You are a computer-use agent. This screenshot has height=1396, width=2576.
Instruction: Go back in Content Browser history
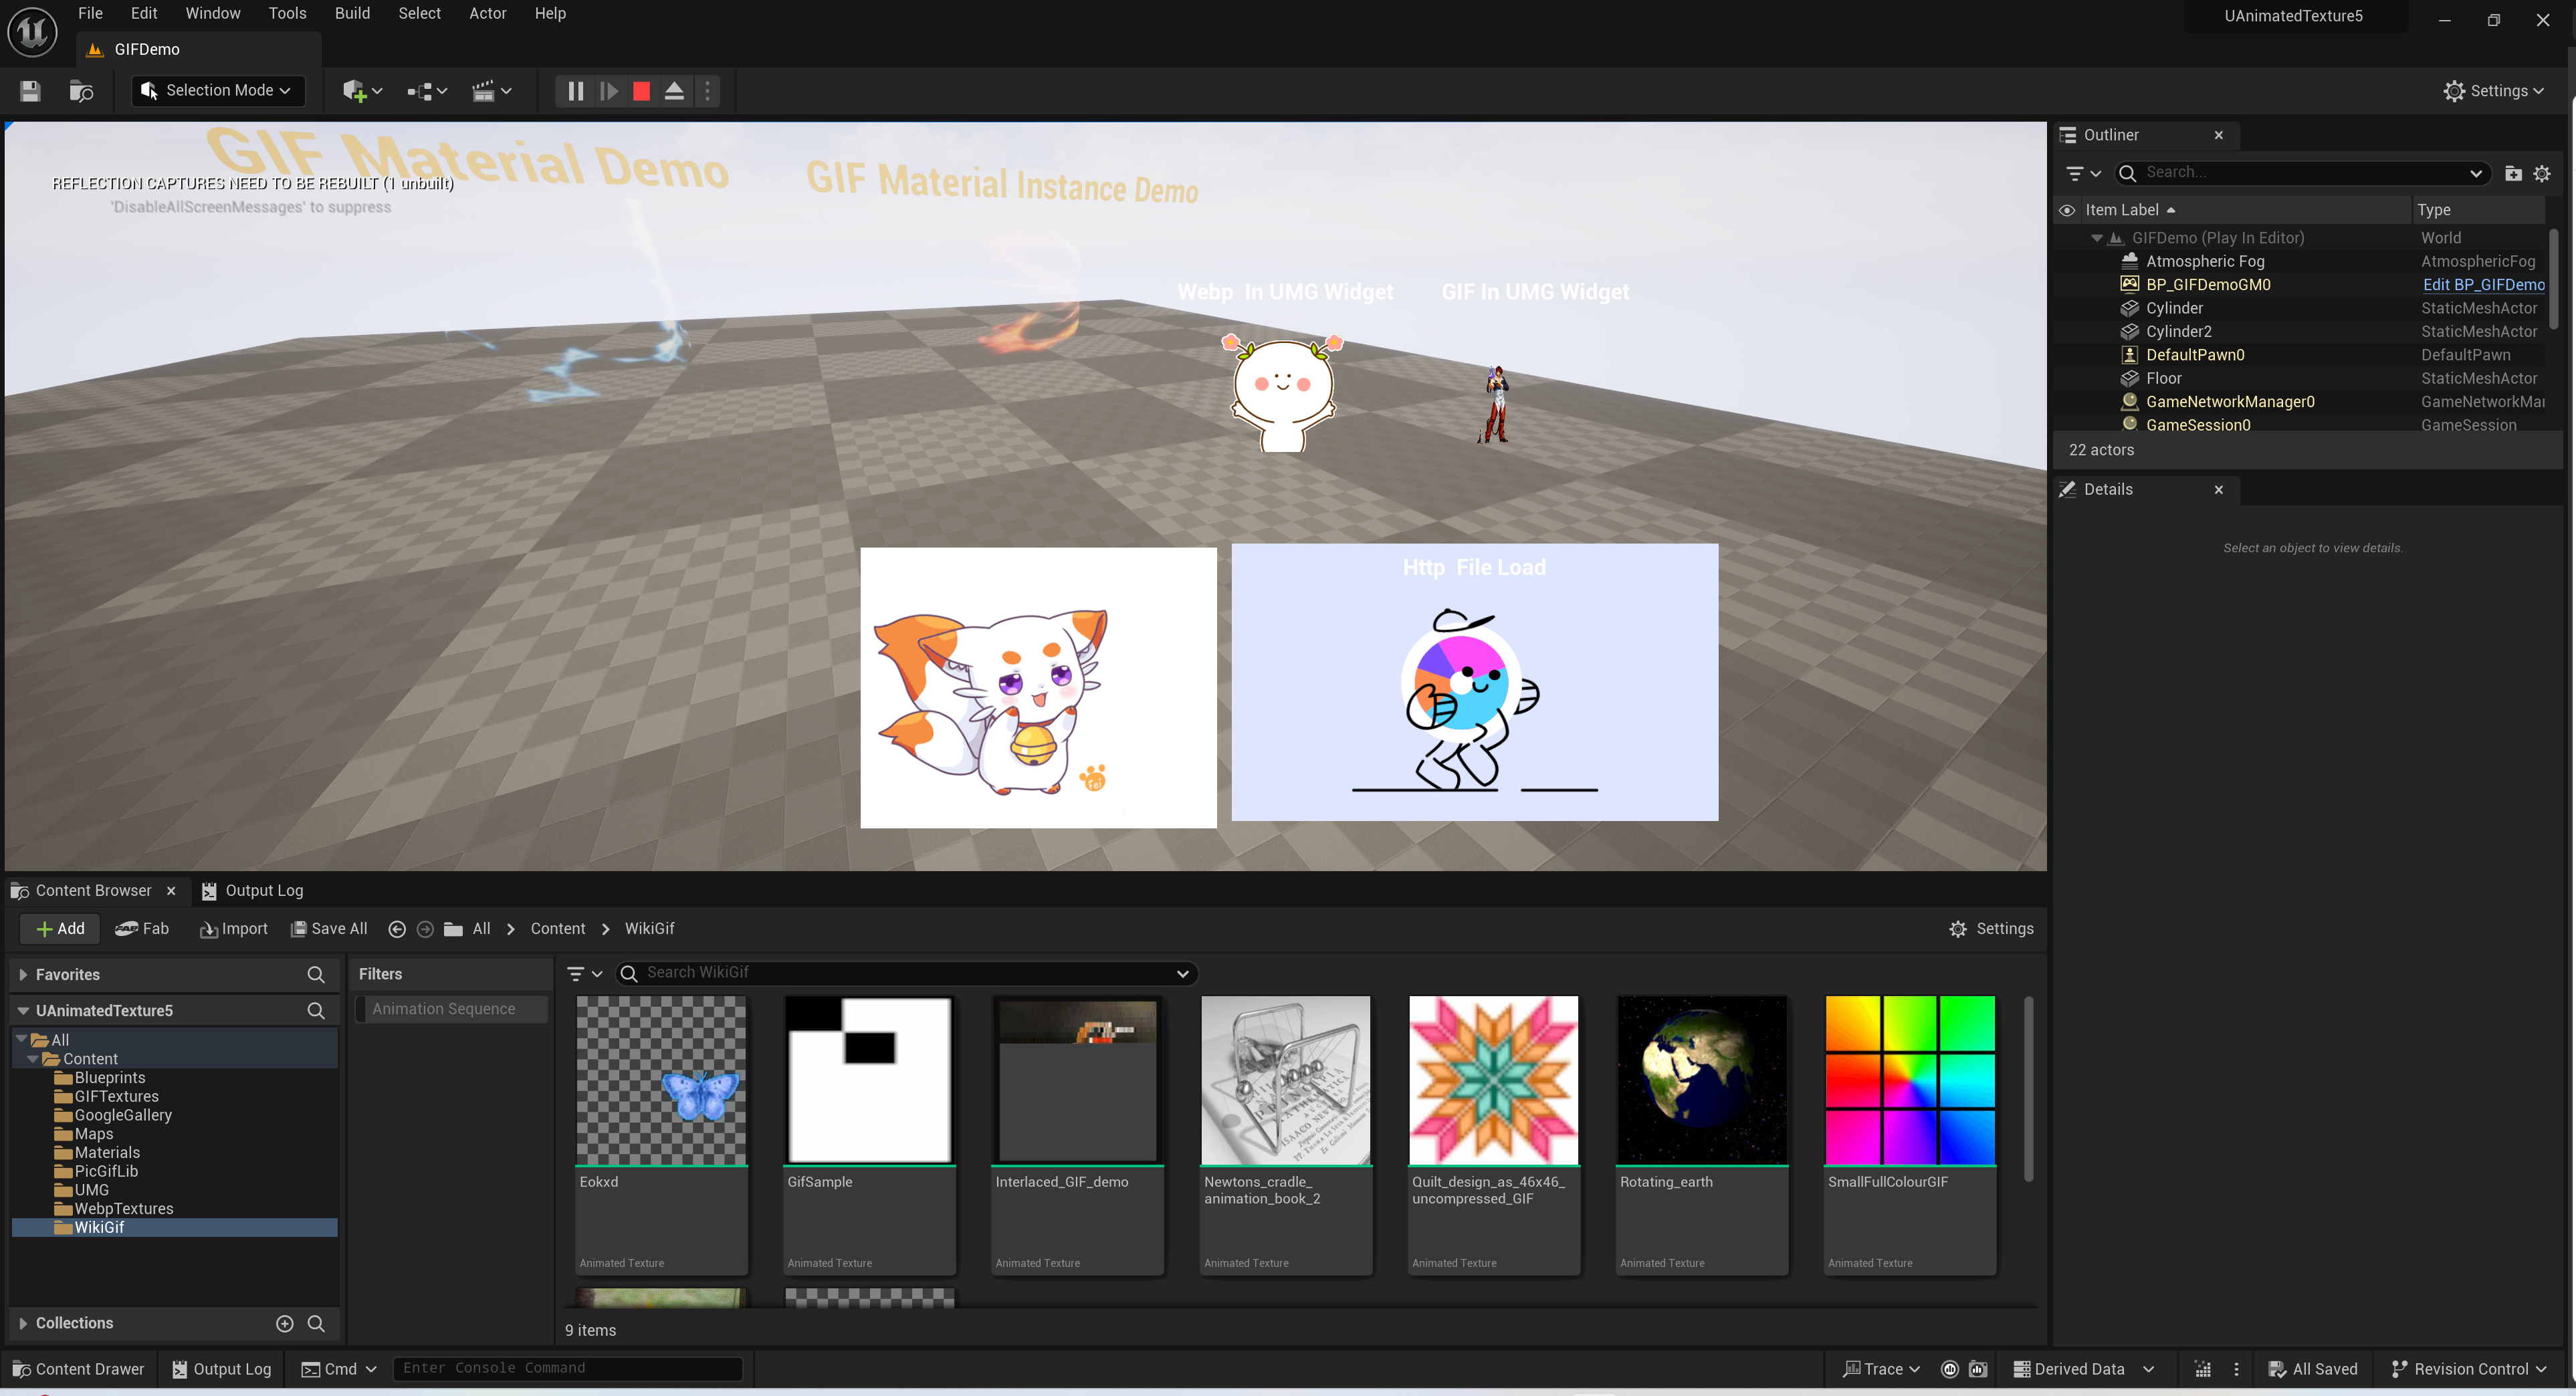click(x=397, y=929)
